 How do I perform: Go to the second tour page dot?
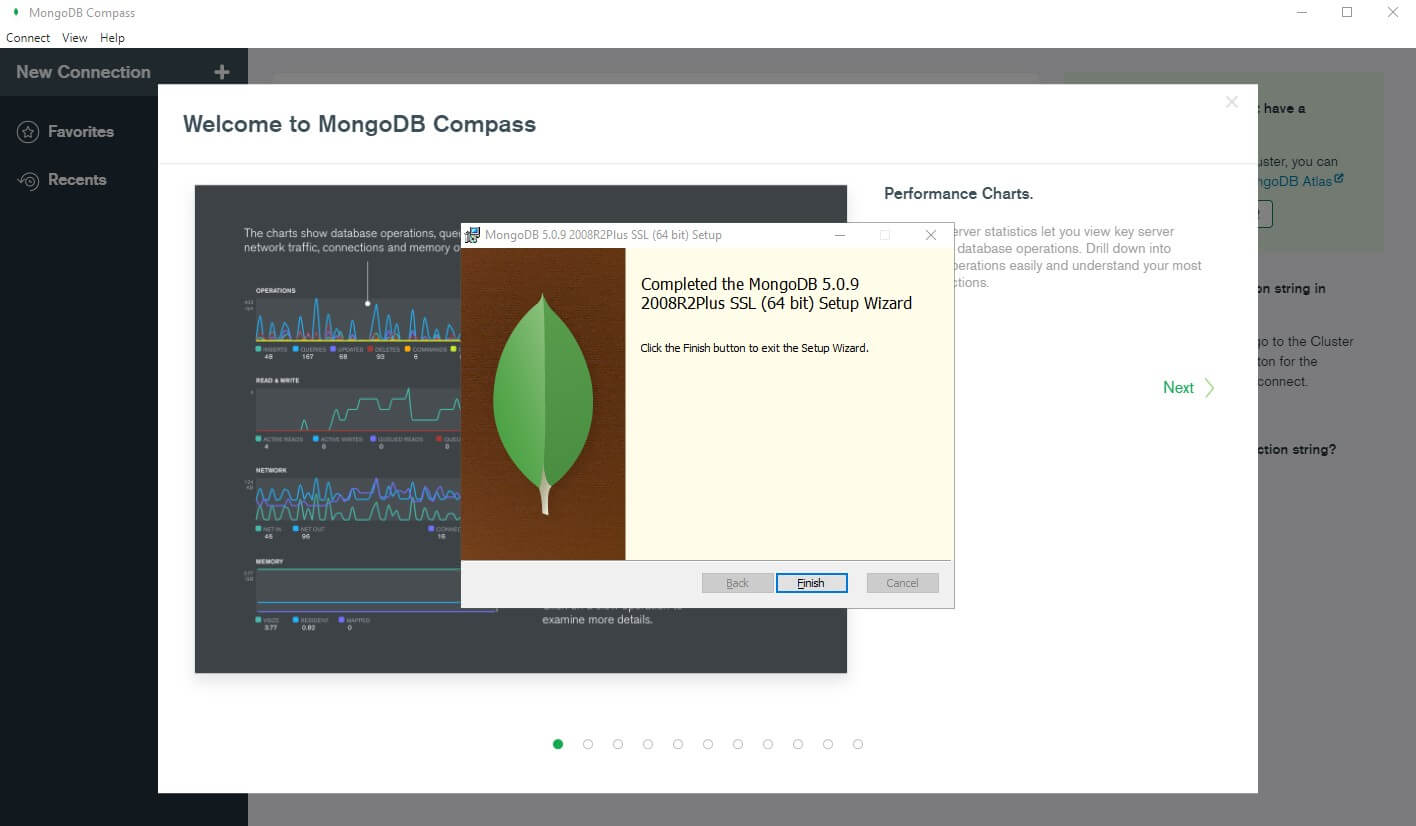click(x=588, y=744)
